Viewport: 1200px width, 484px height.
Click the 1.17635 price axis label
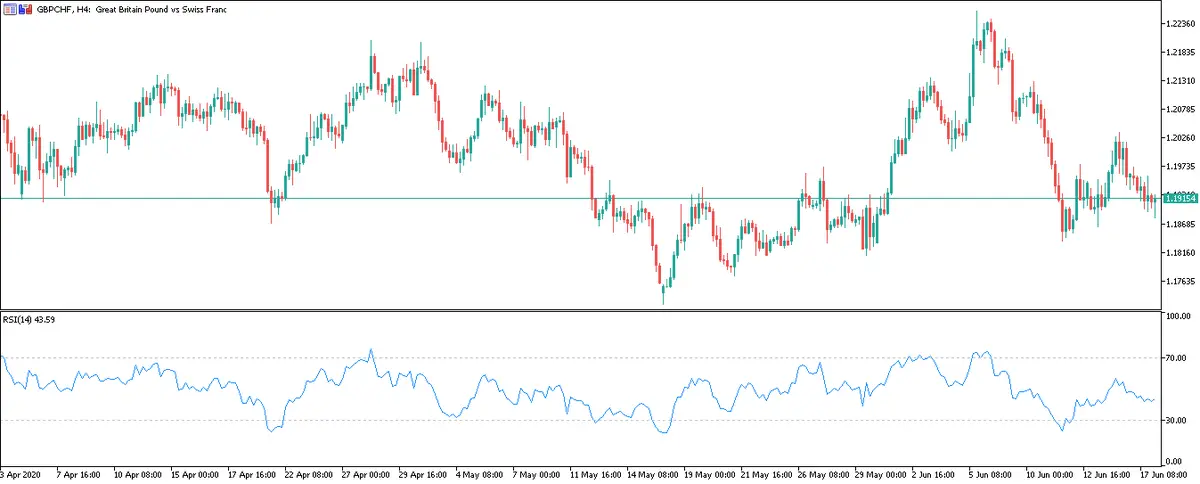[x=1180, y=281]
